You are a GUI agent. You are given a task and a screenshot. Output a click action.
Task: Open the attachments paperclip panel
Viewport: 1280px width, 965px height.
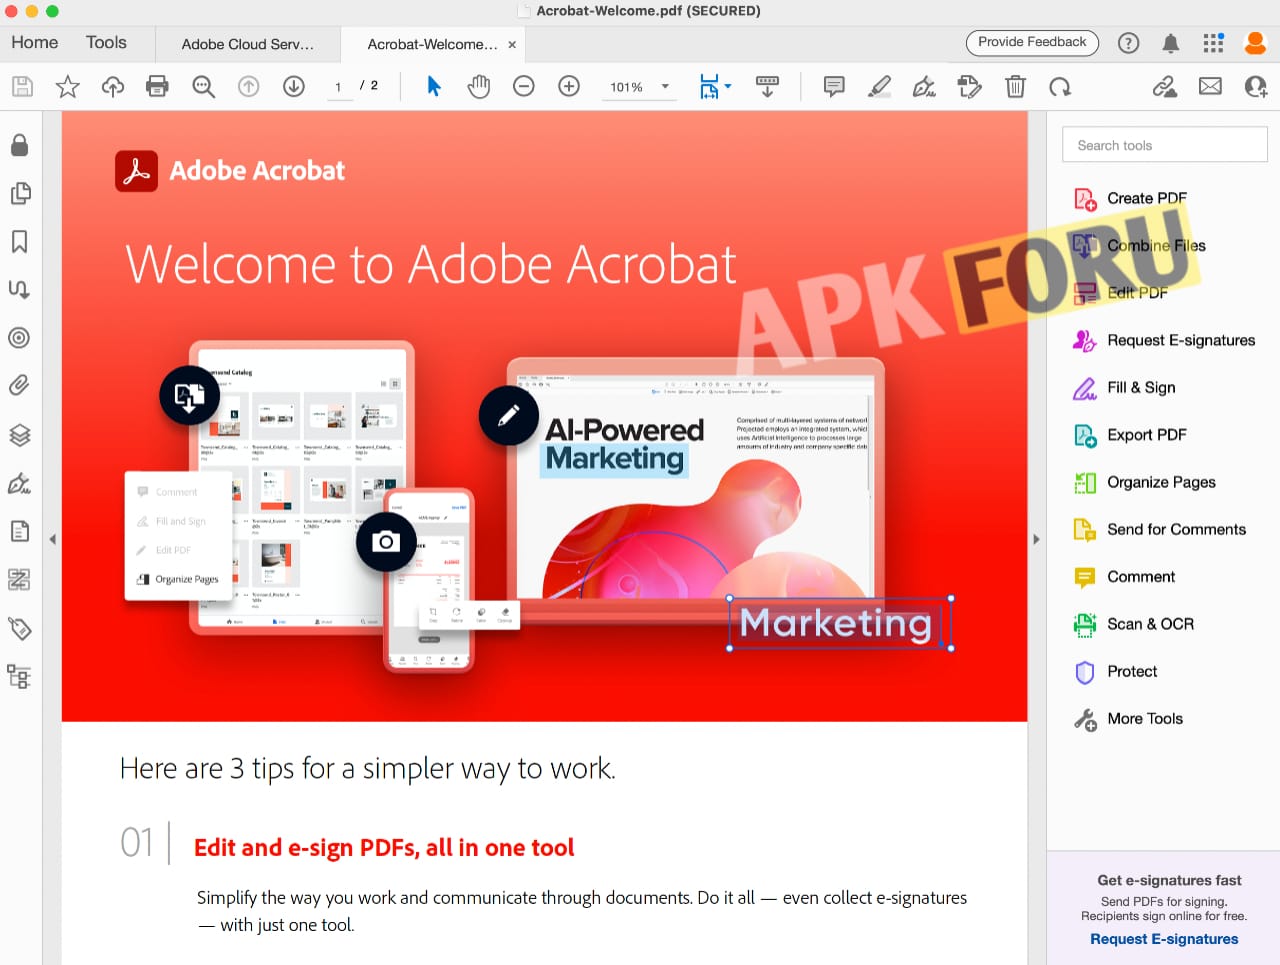(19, 385)
